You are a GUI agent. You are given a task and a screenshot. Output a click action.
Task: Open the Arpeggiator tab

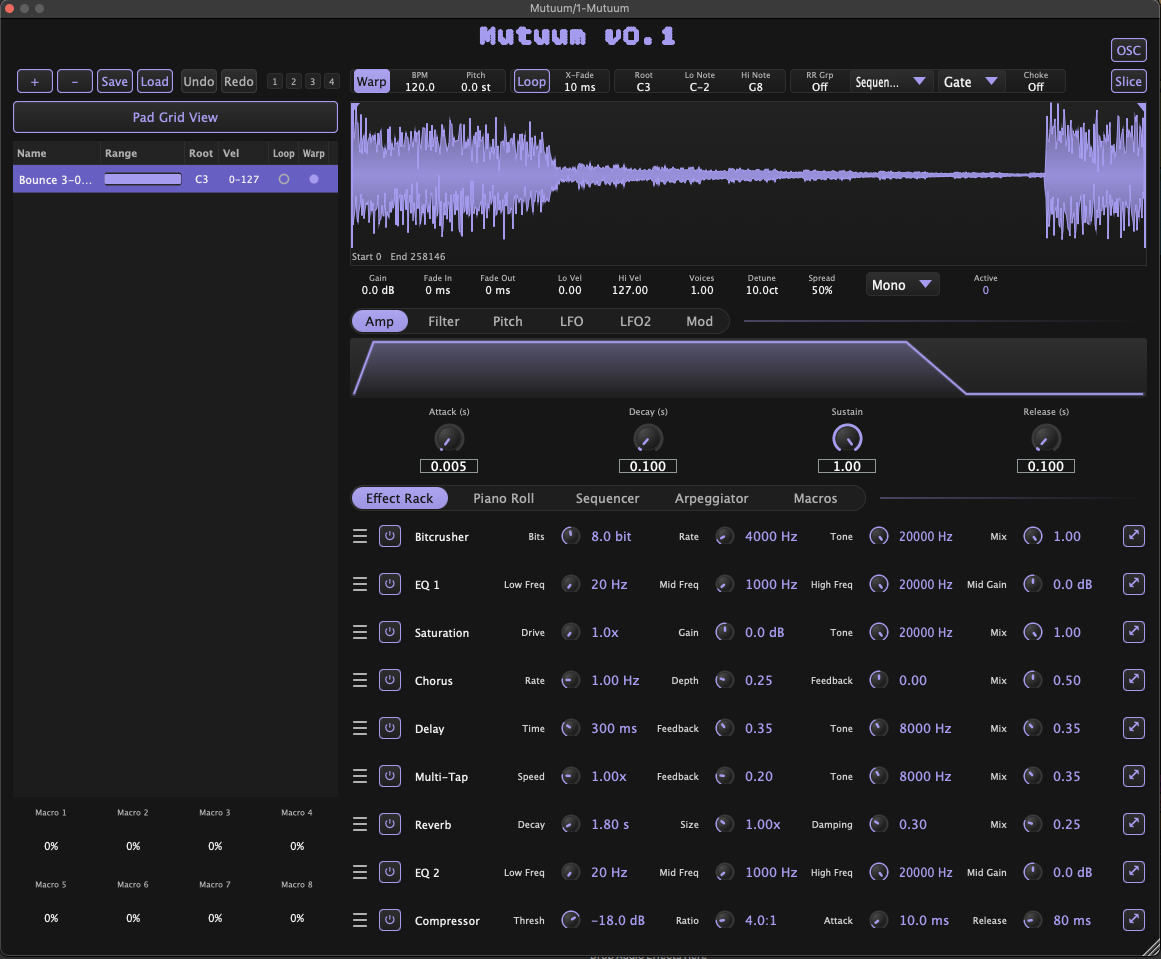click(712, 498)
